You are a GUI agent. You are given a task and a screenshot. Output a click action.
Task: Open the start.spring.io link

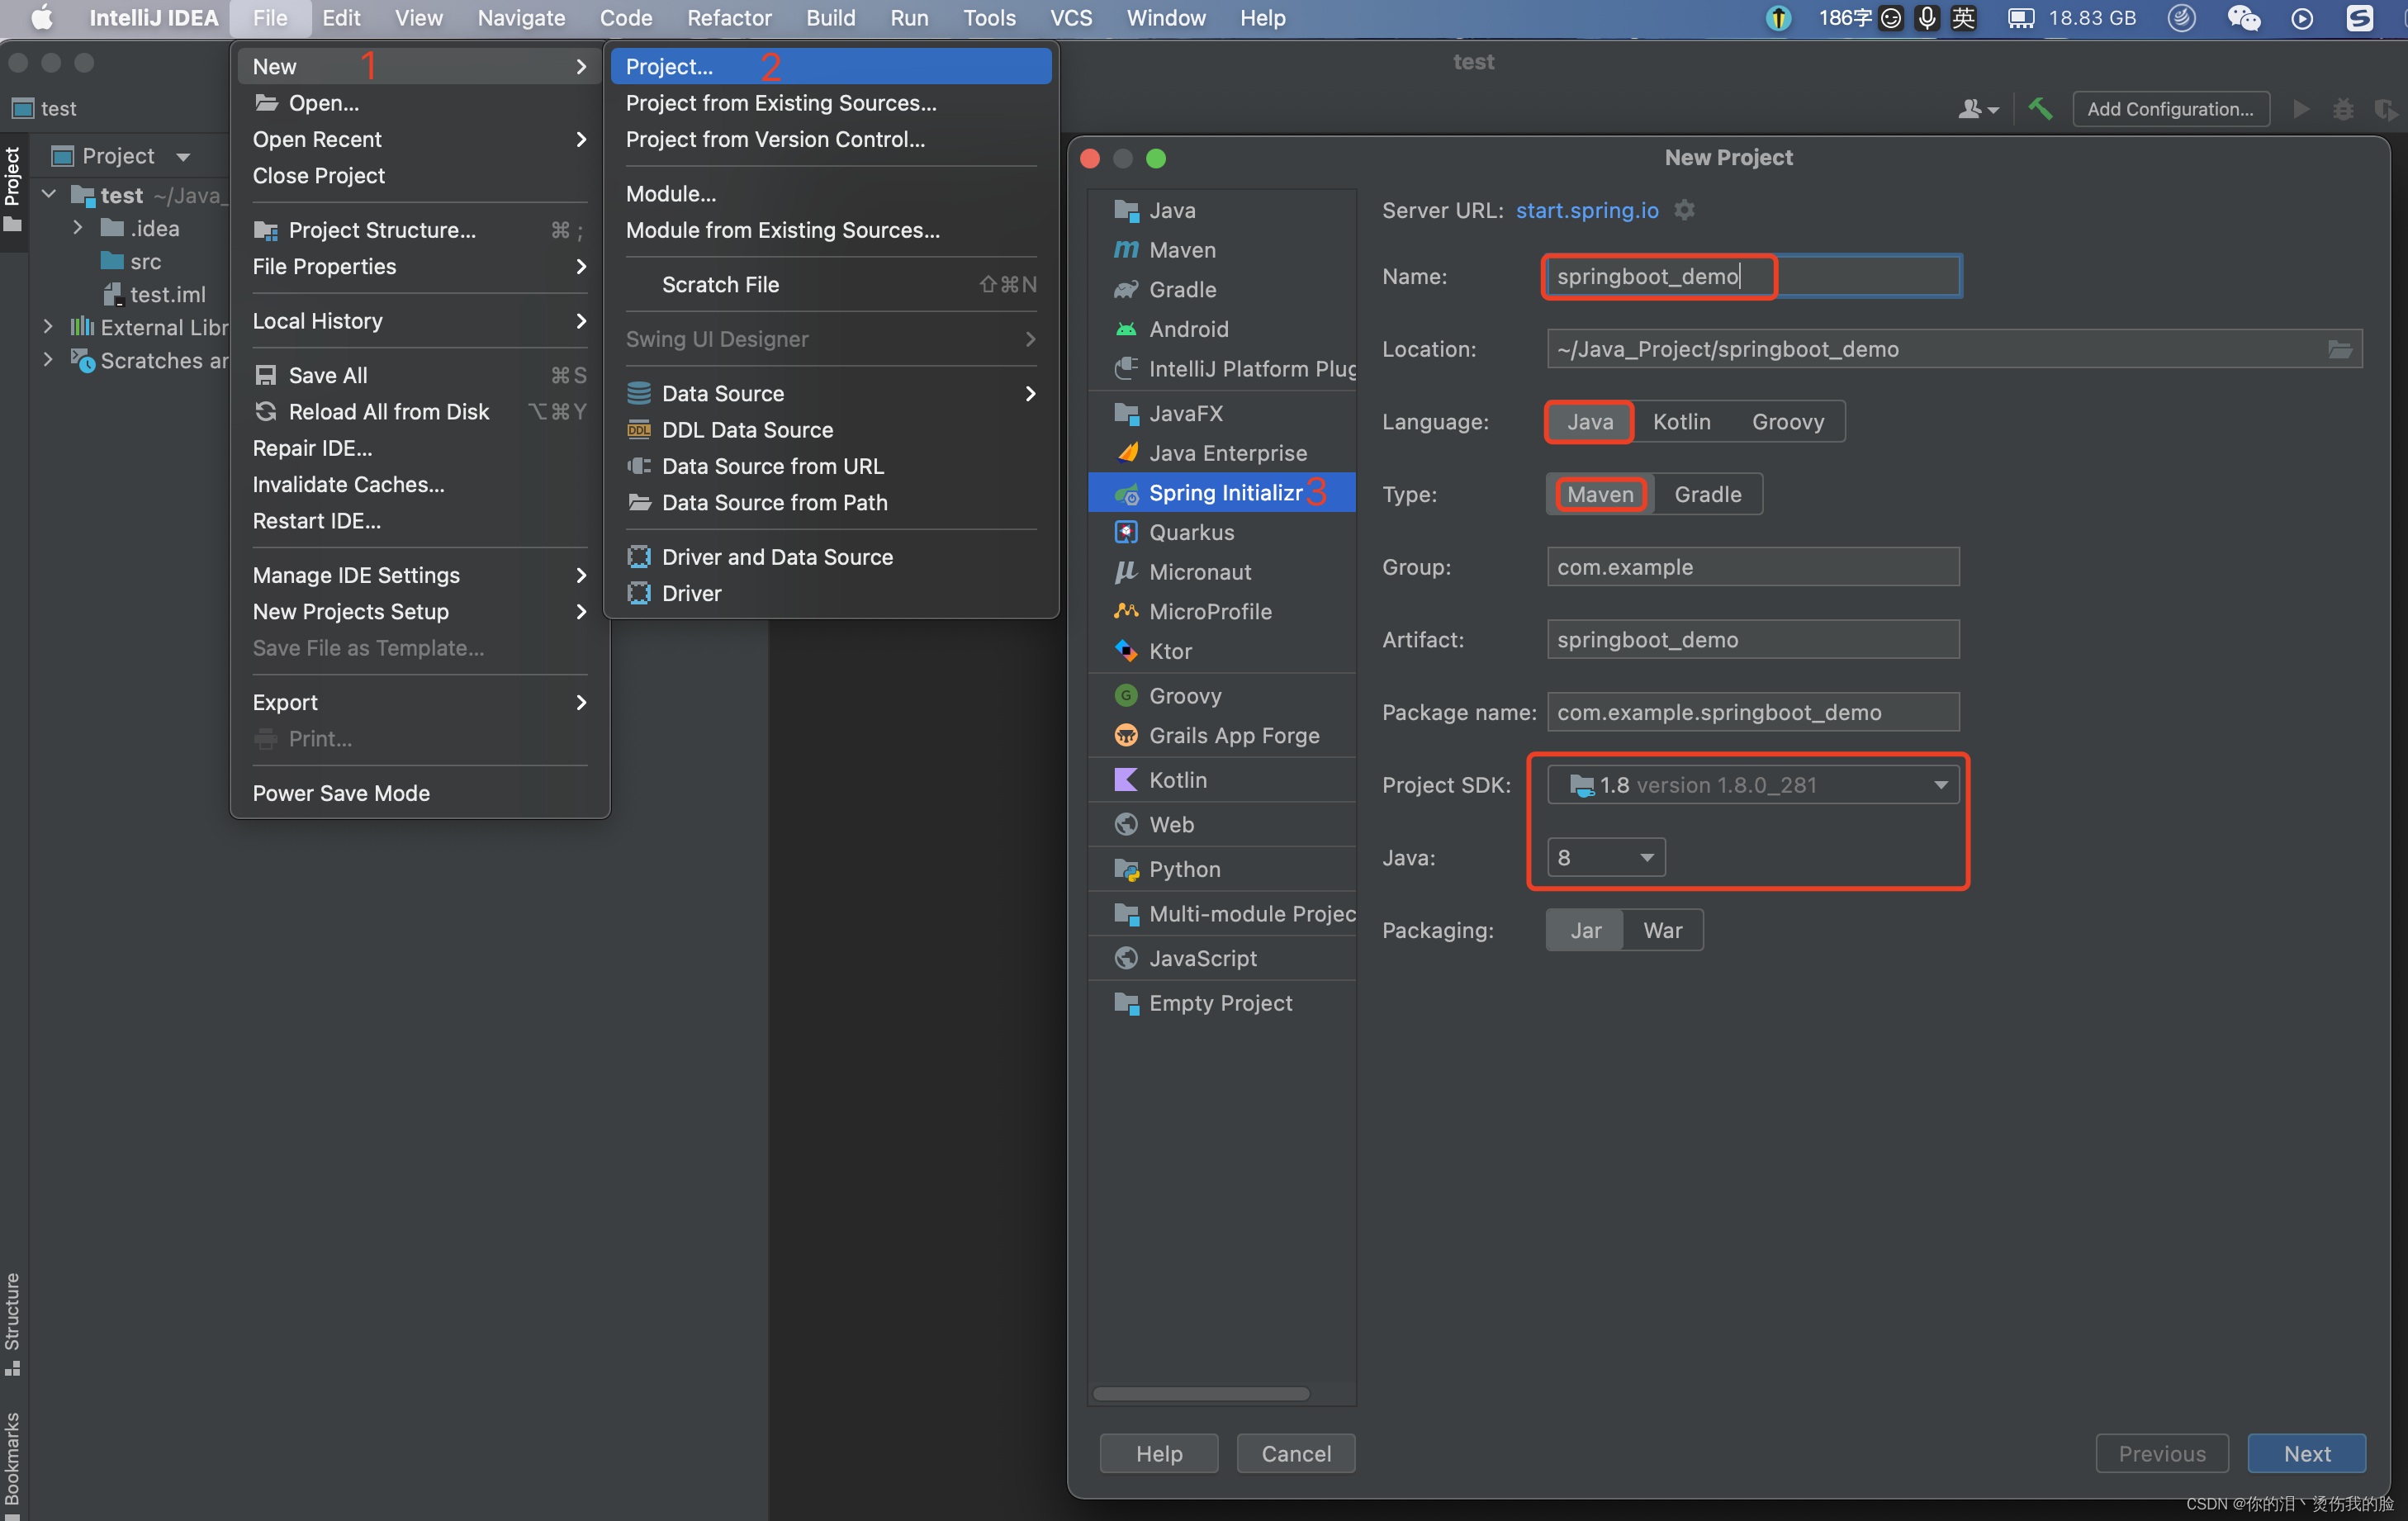point(1587,210)
